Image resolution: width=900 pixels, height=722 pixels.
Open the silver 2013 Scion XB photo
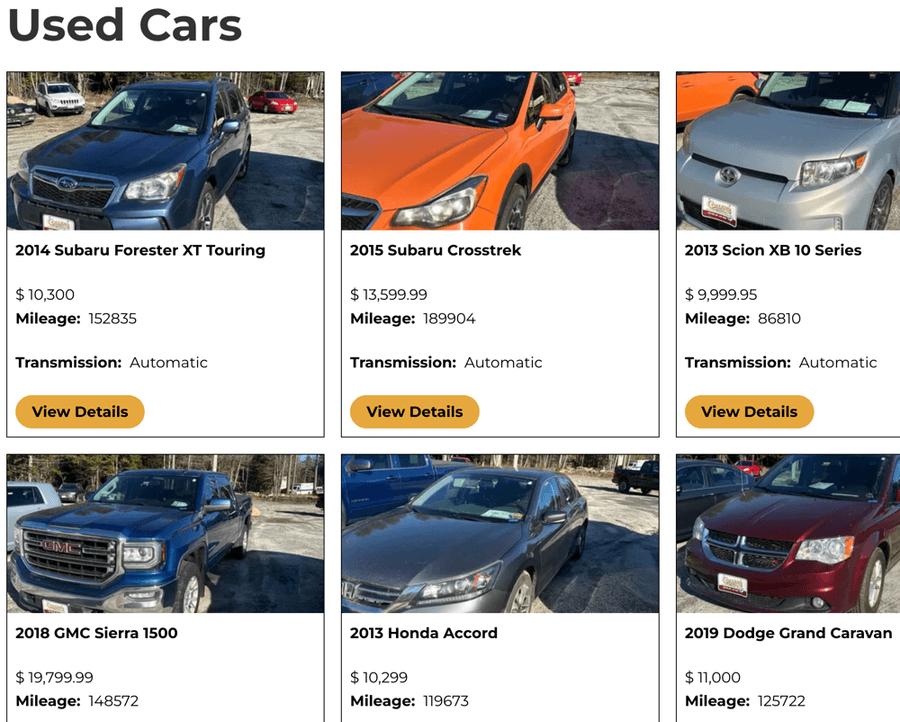tap(788, 151)
